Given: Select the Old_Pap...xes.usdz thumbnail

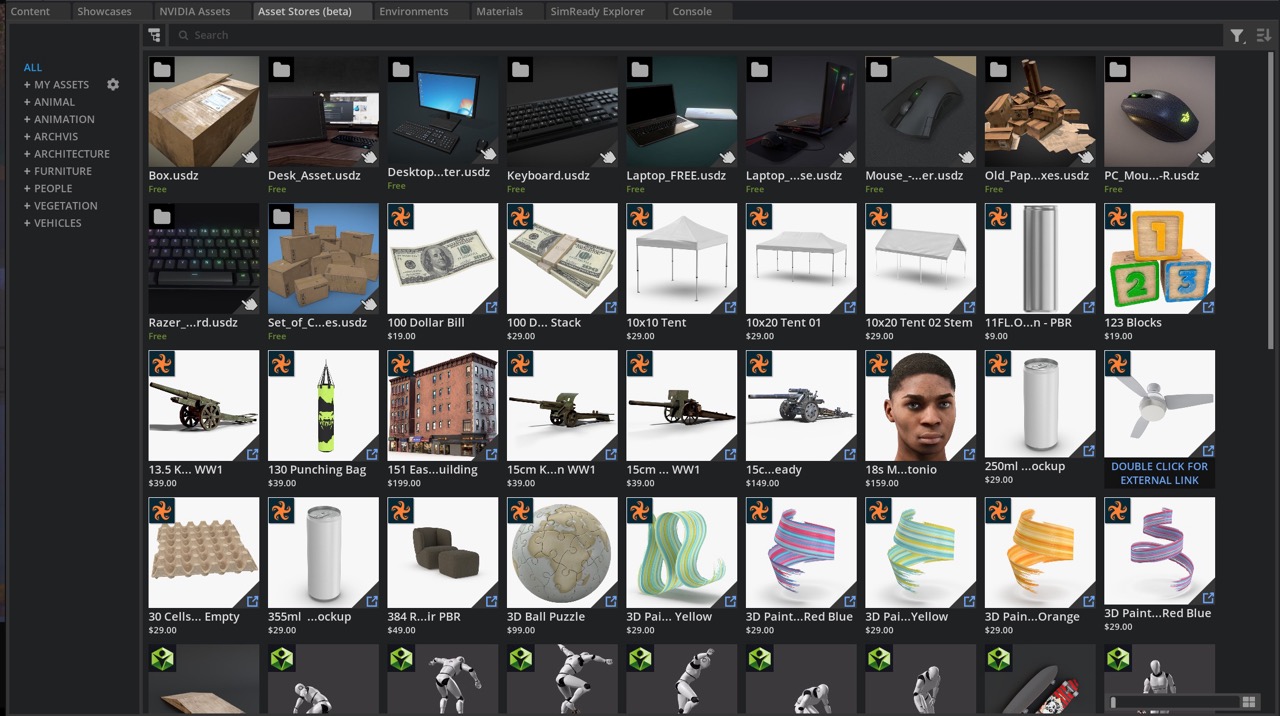Looking at the screenshot, I should [1040, 111].
